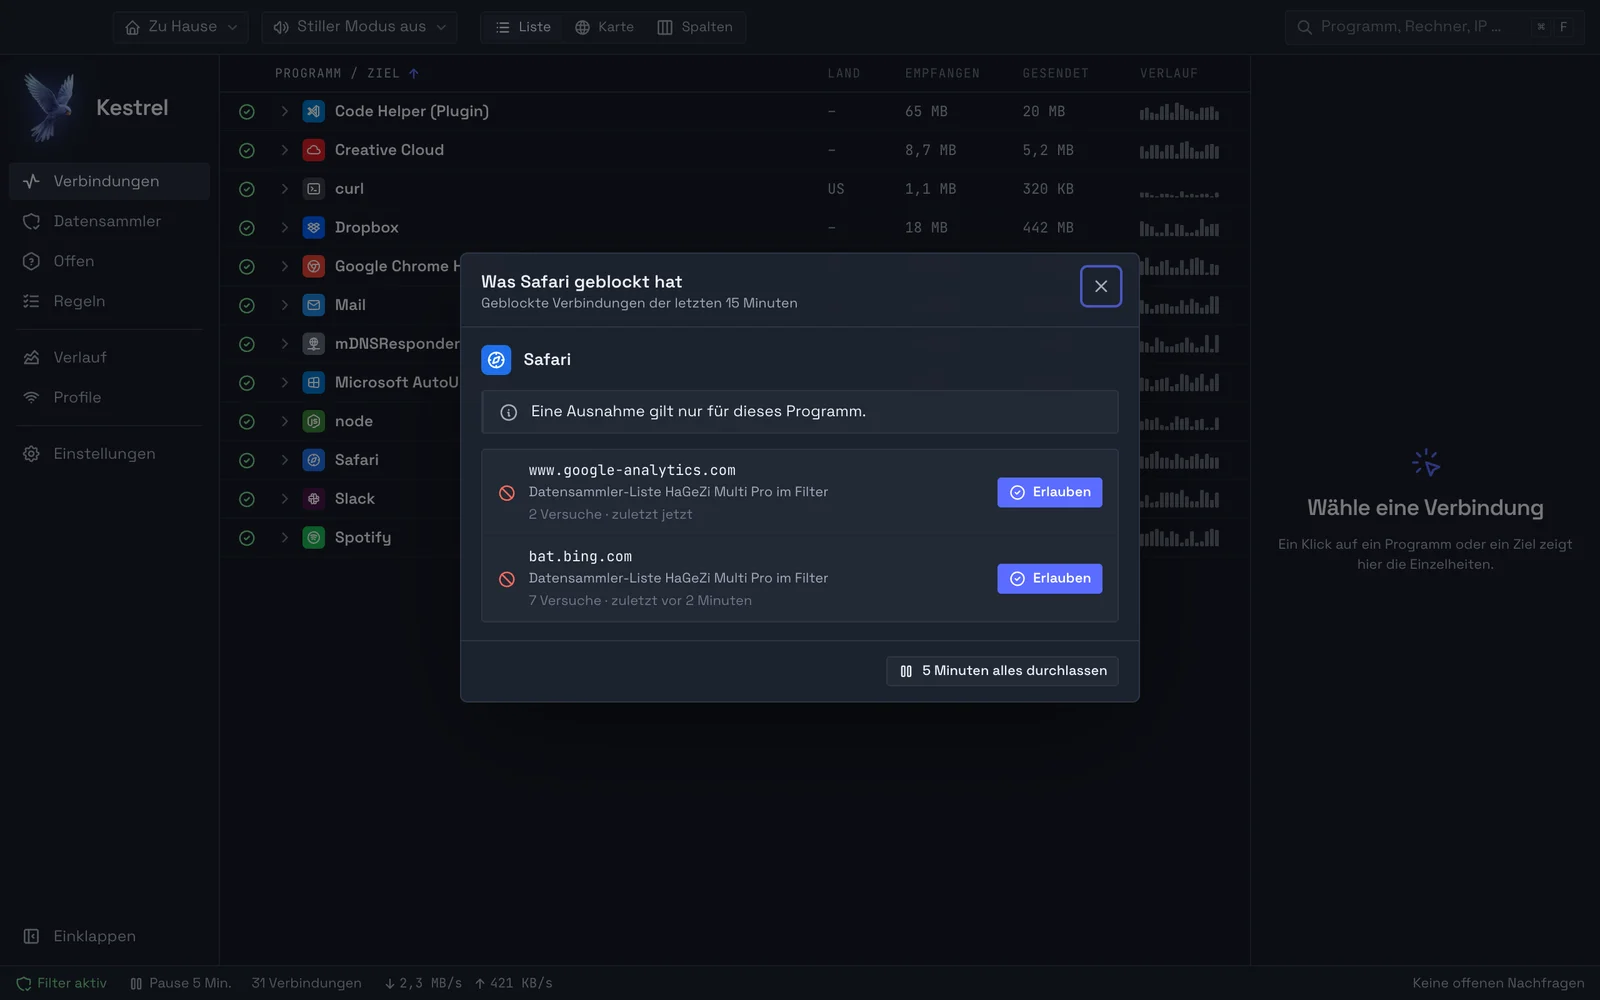1600x1000 pixels.
Task: Toggle allowed status for Spotify
Action: [247, 538]
